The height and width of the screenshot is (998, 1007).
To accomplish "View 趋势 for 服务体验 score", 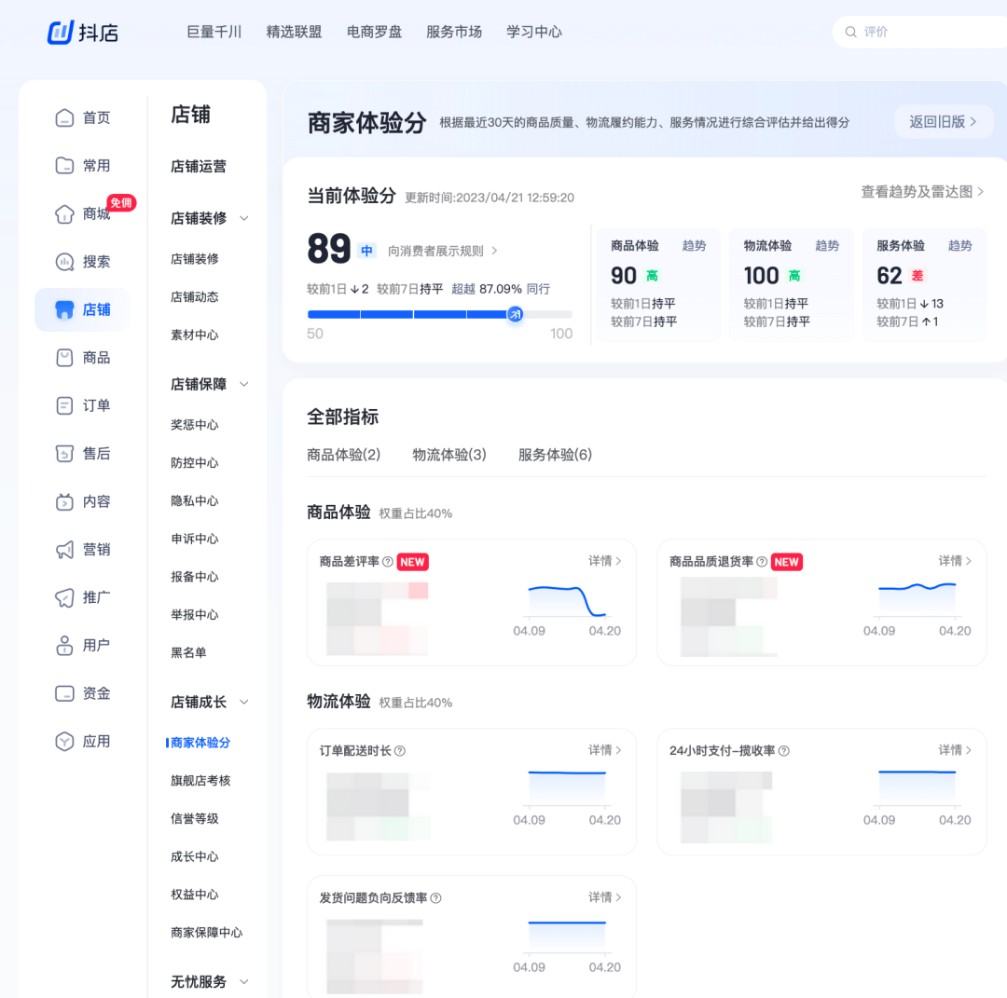I will point(960,245).
